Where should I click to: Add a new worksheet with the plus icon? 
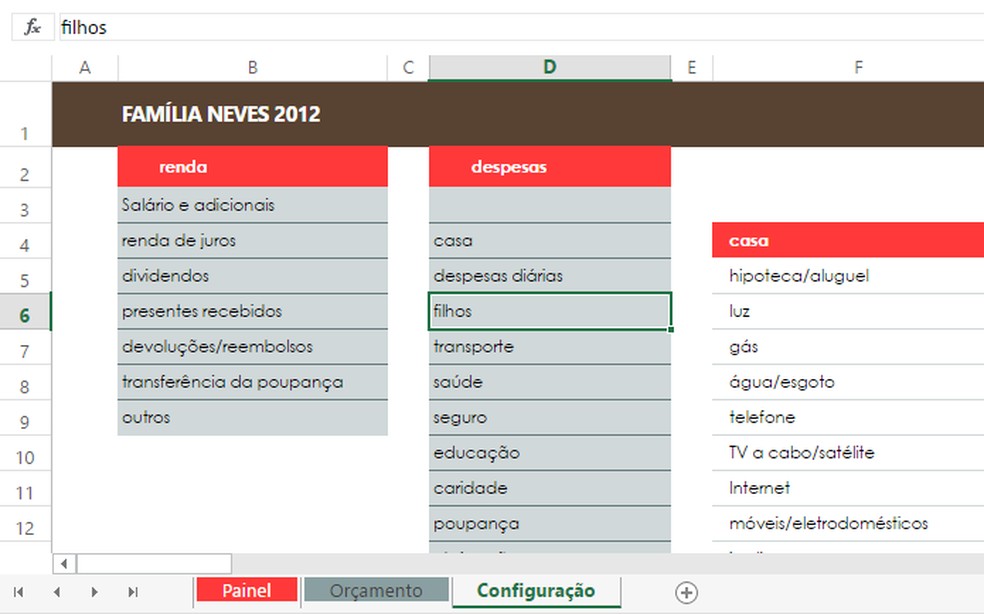687,591
